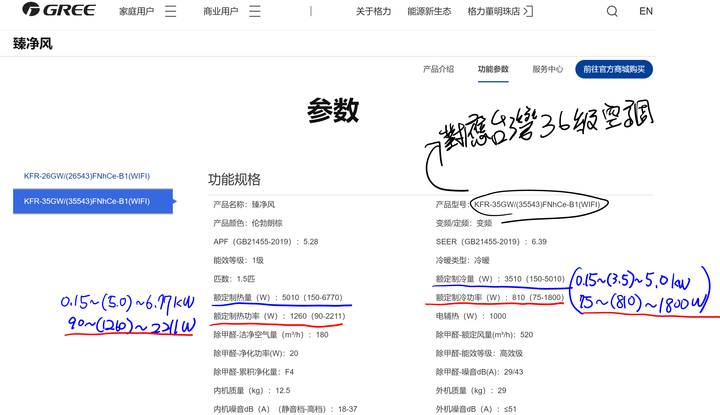
Task: Click the GREE logo
Action: tap(59, 10)
